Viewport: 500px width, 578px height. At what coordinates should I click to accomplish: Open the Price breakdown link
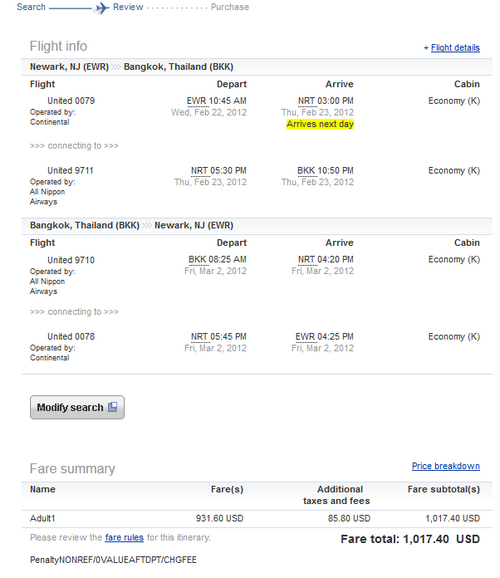click(445, 466)
